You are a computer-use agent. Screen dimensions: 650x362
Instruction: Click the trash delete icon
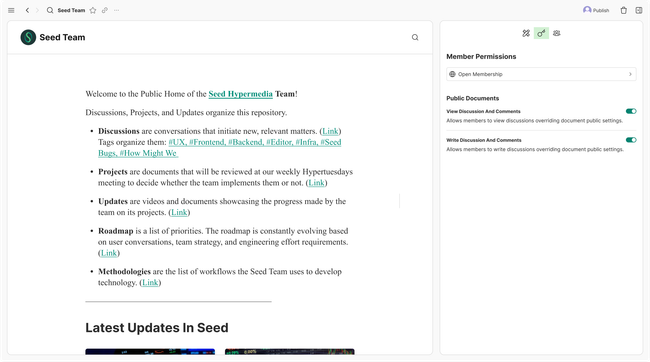623,10
